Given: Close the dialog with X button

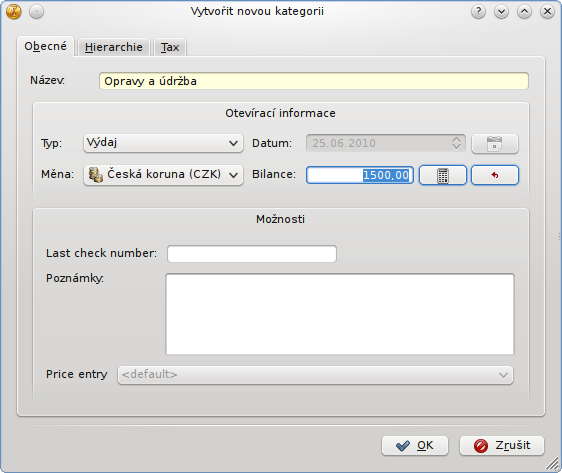Looking at the screenshot, I should click(547, 12).
